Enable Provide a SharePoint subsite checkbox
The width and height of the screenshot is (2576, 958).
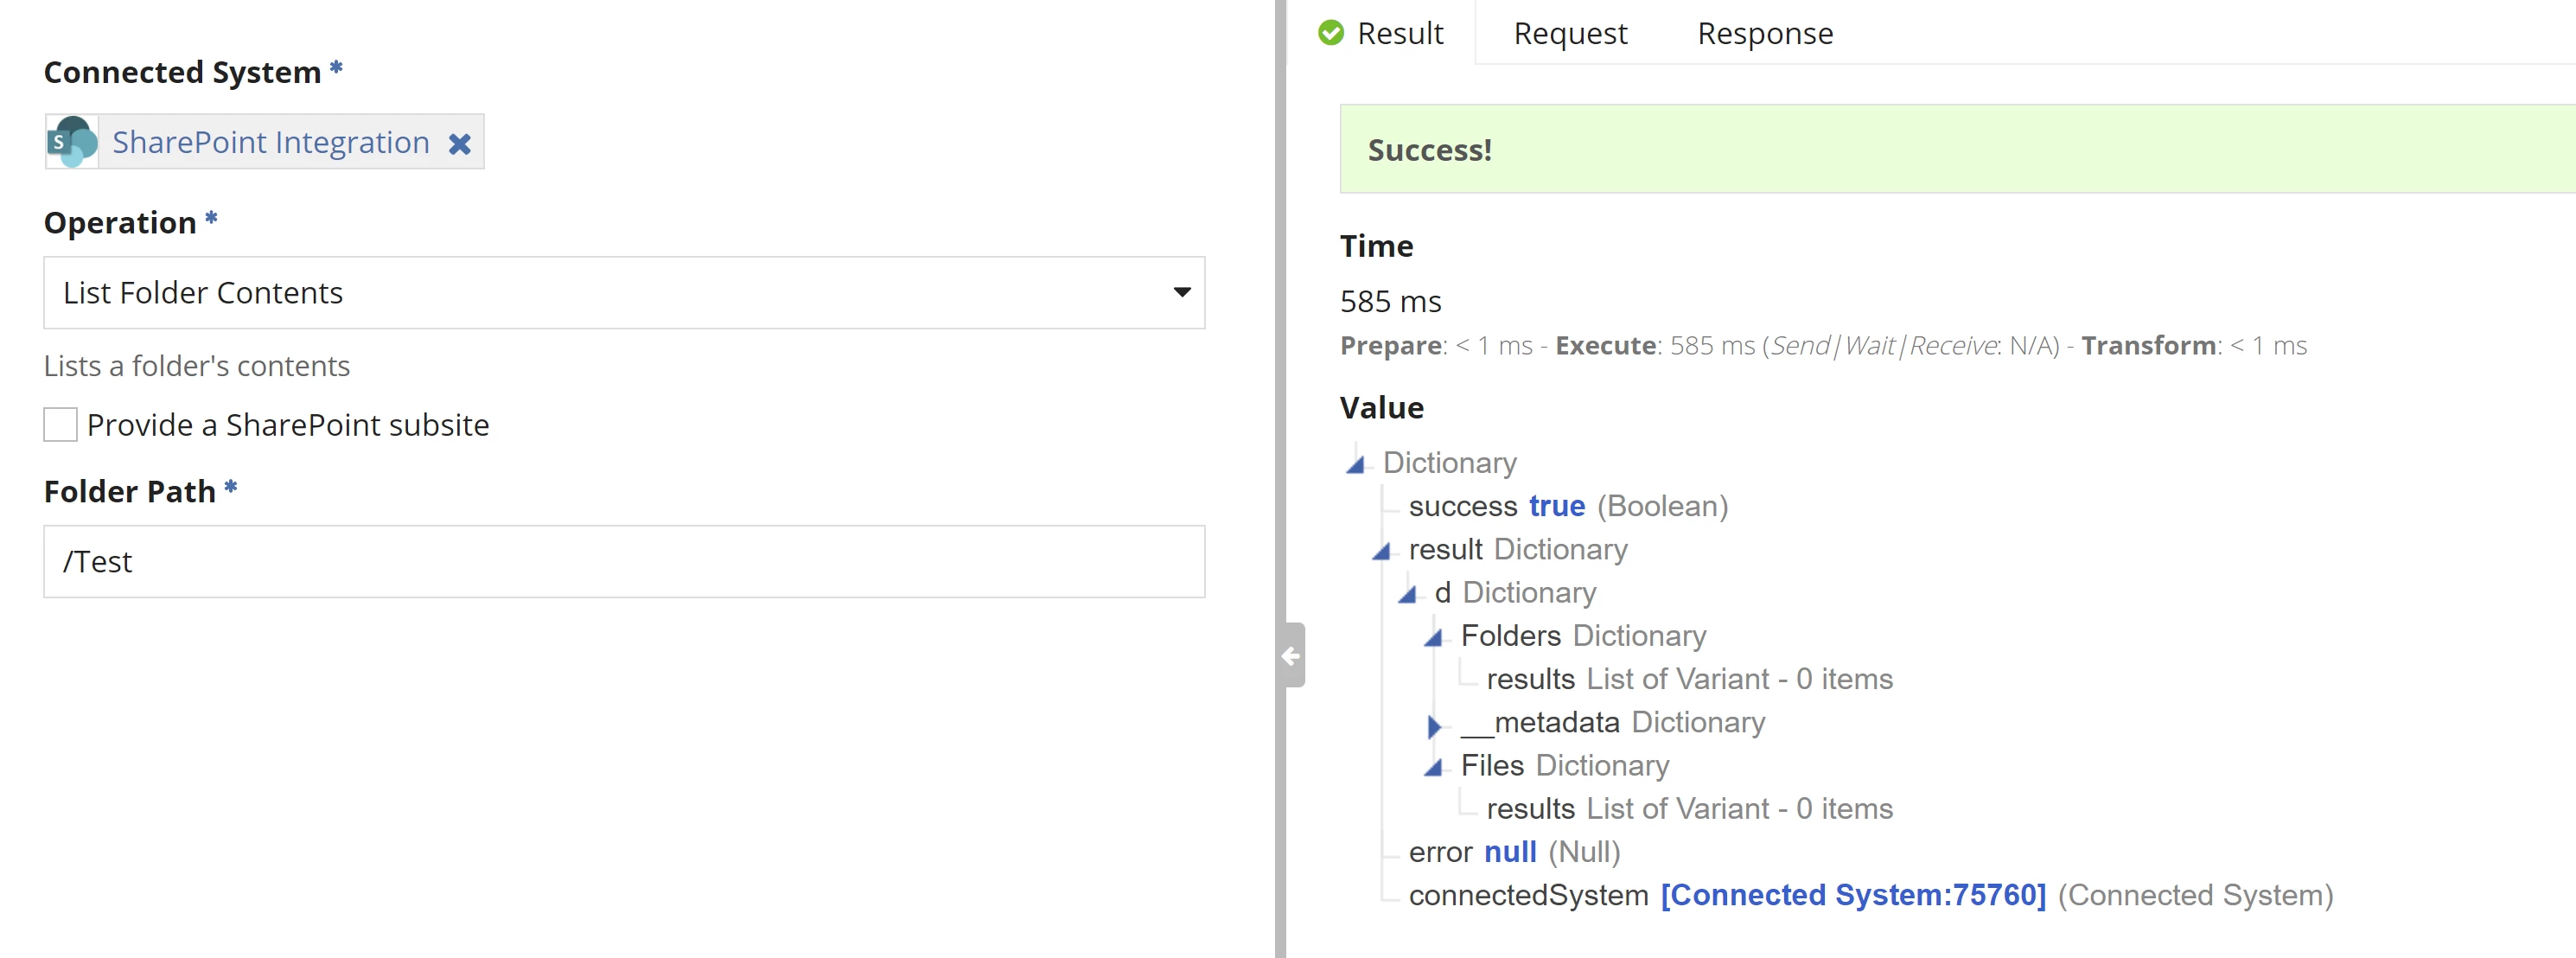pos(60,425)
